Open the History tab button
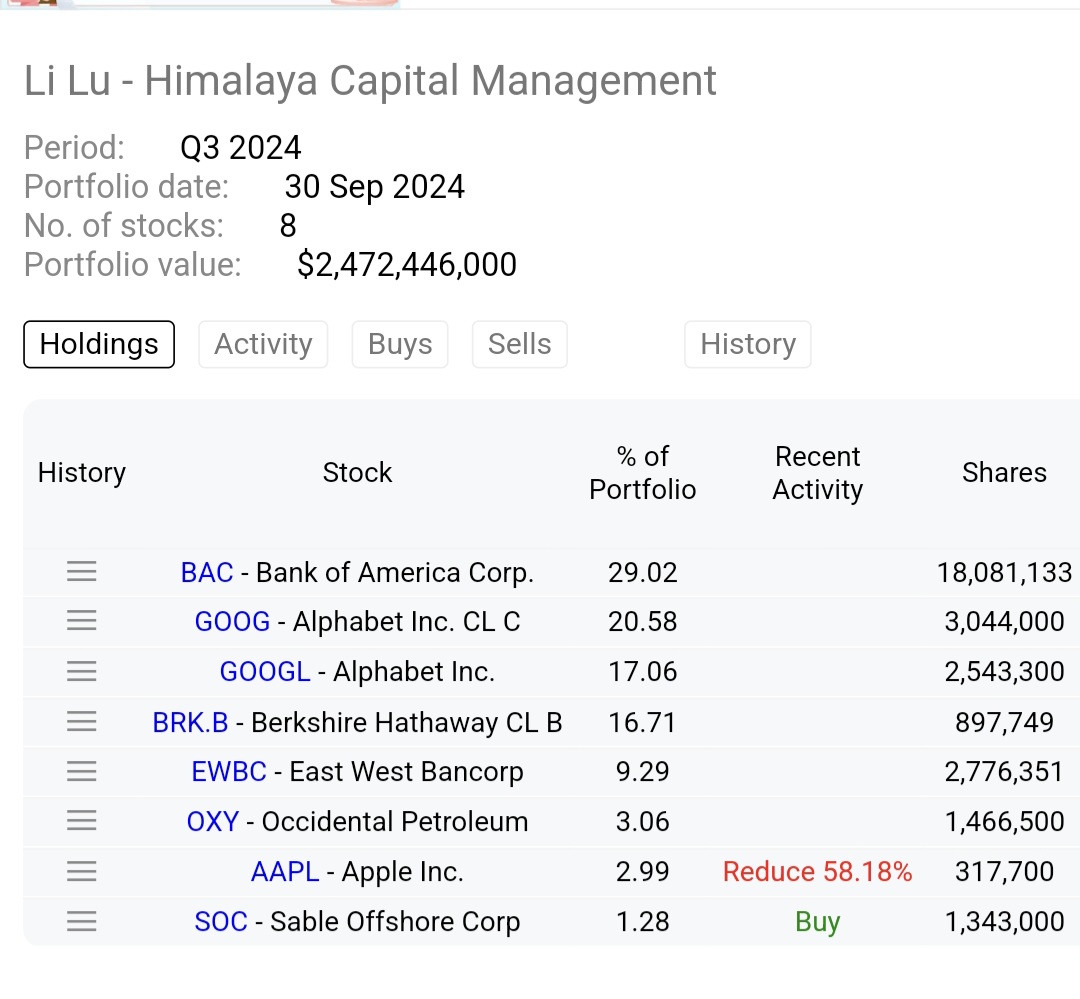 (747, 344)
